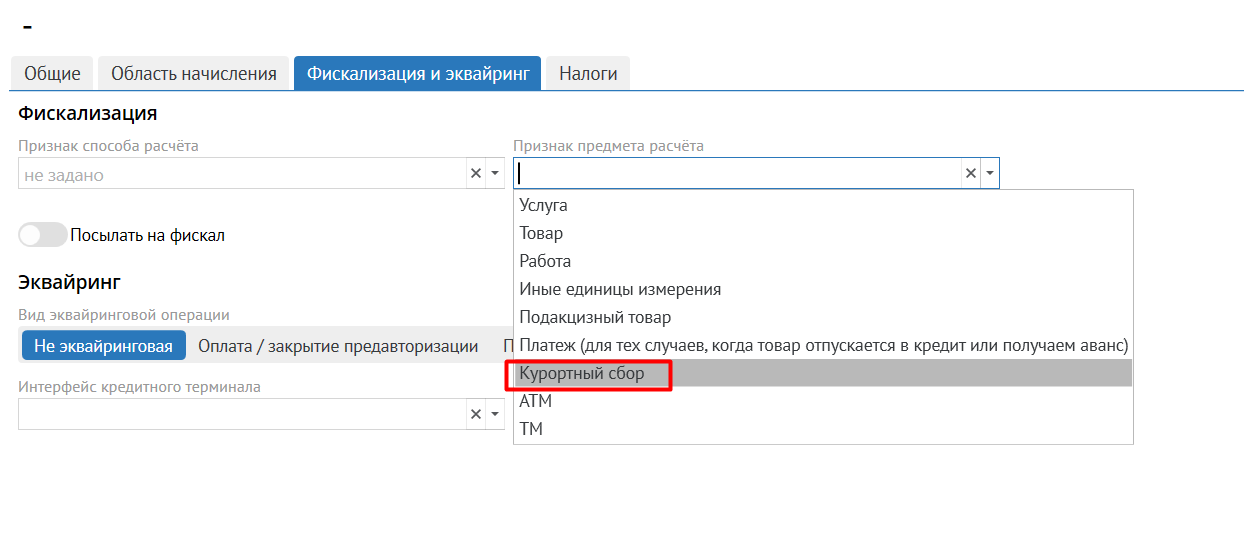Pick Услуга from the dropdown list
Image resolution: width=1244 pixels, height=538 pixels.
coord(544,205)
